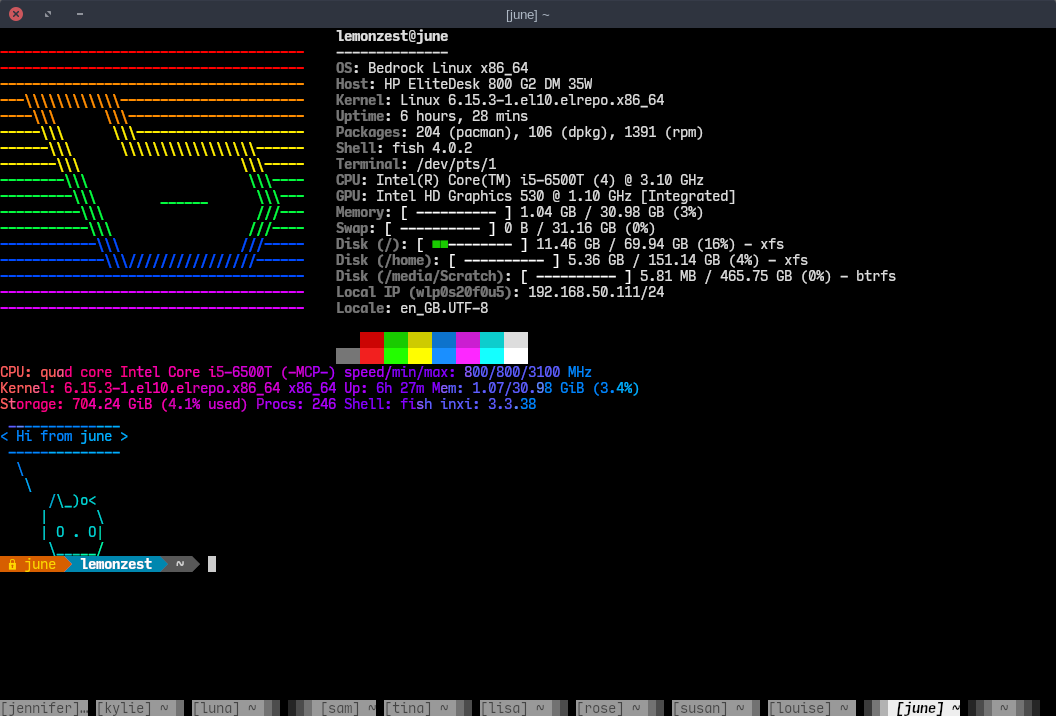Click the white terminal cursor block

coord(211,563)
